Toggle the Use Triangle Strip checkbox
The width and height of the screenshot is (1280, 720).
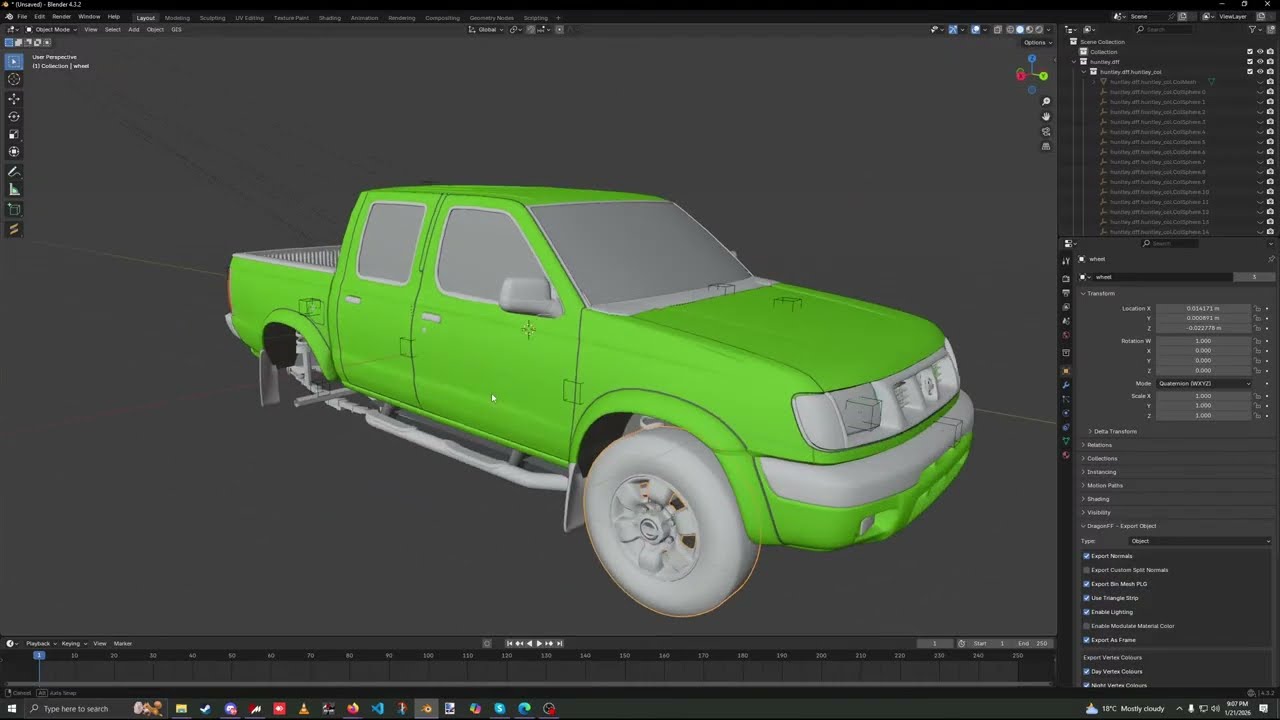(x=1087, y=598)
